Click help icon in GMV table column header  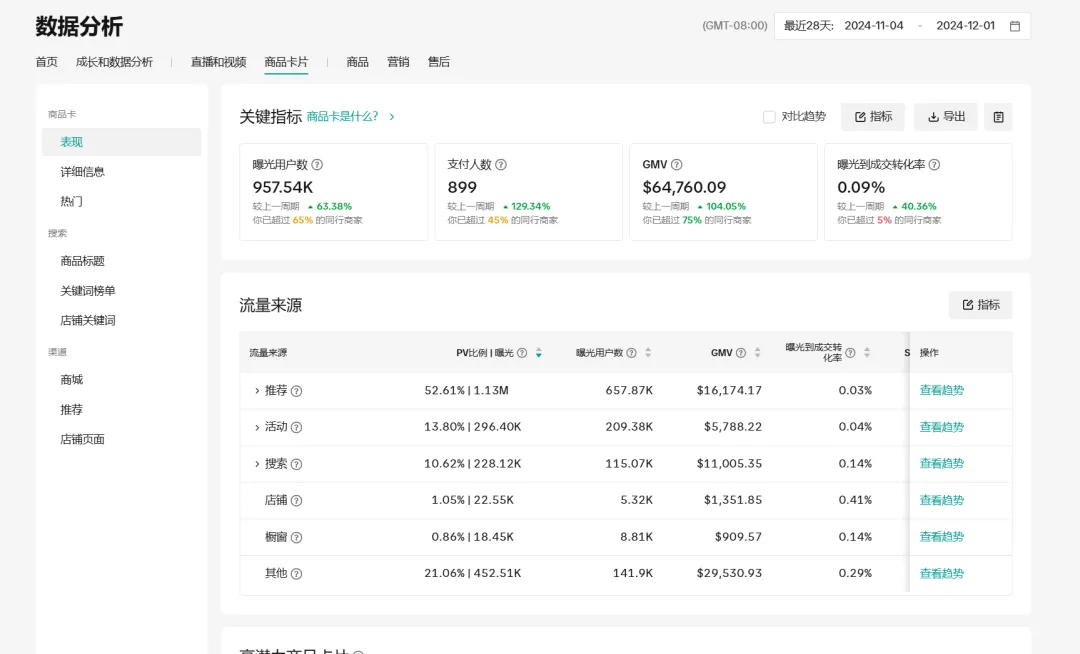pos(740,352)
